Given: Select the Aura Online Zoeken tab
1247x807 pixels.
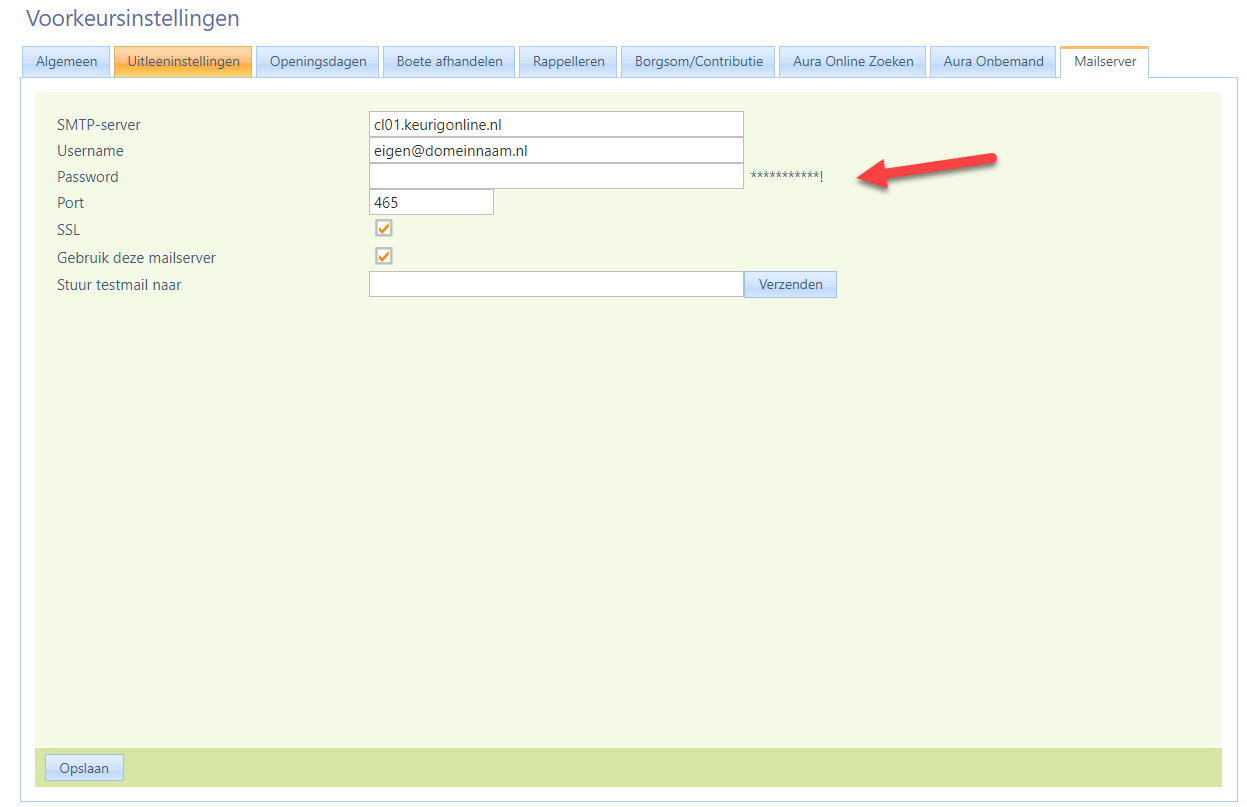Looking at the screenshot, I should pyautogui.click(x=853, y=62).
